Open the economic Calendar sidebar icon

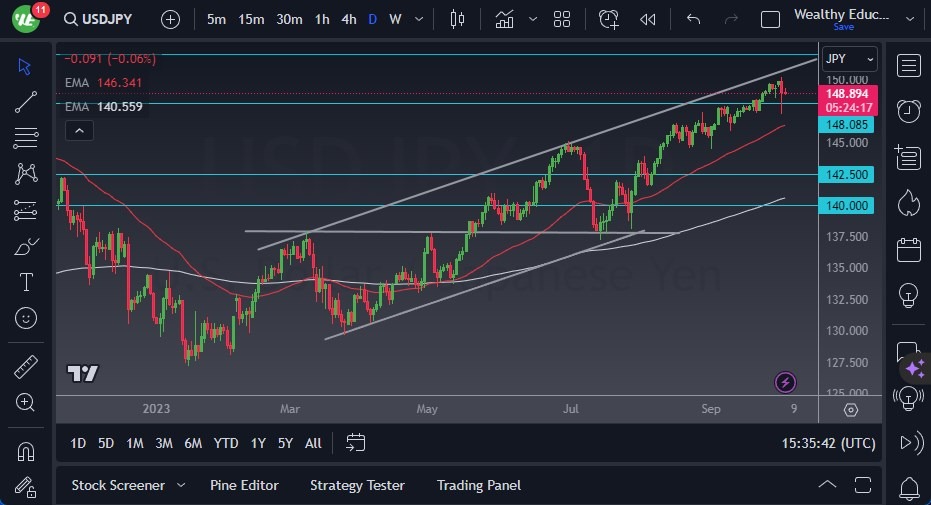(x=909, y=249)
